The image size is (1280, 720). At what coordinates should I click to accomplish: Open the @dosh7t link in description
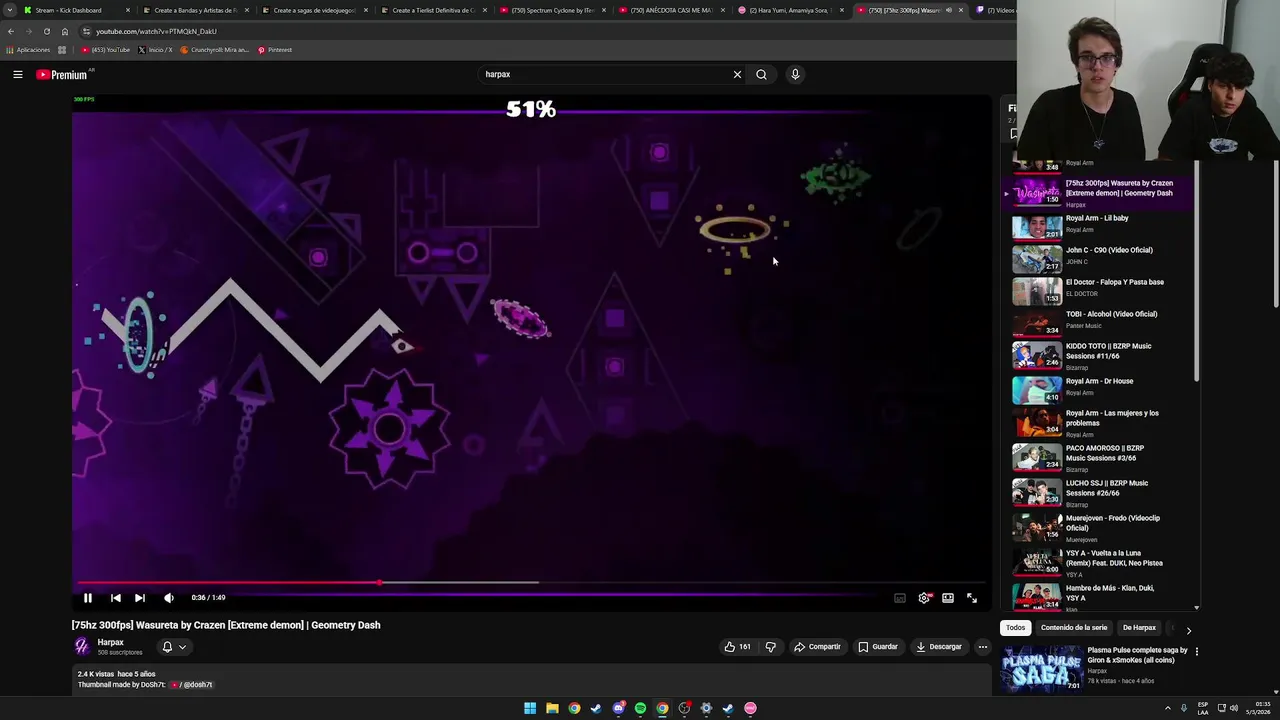(192, 685)
